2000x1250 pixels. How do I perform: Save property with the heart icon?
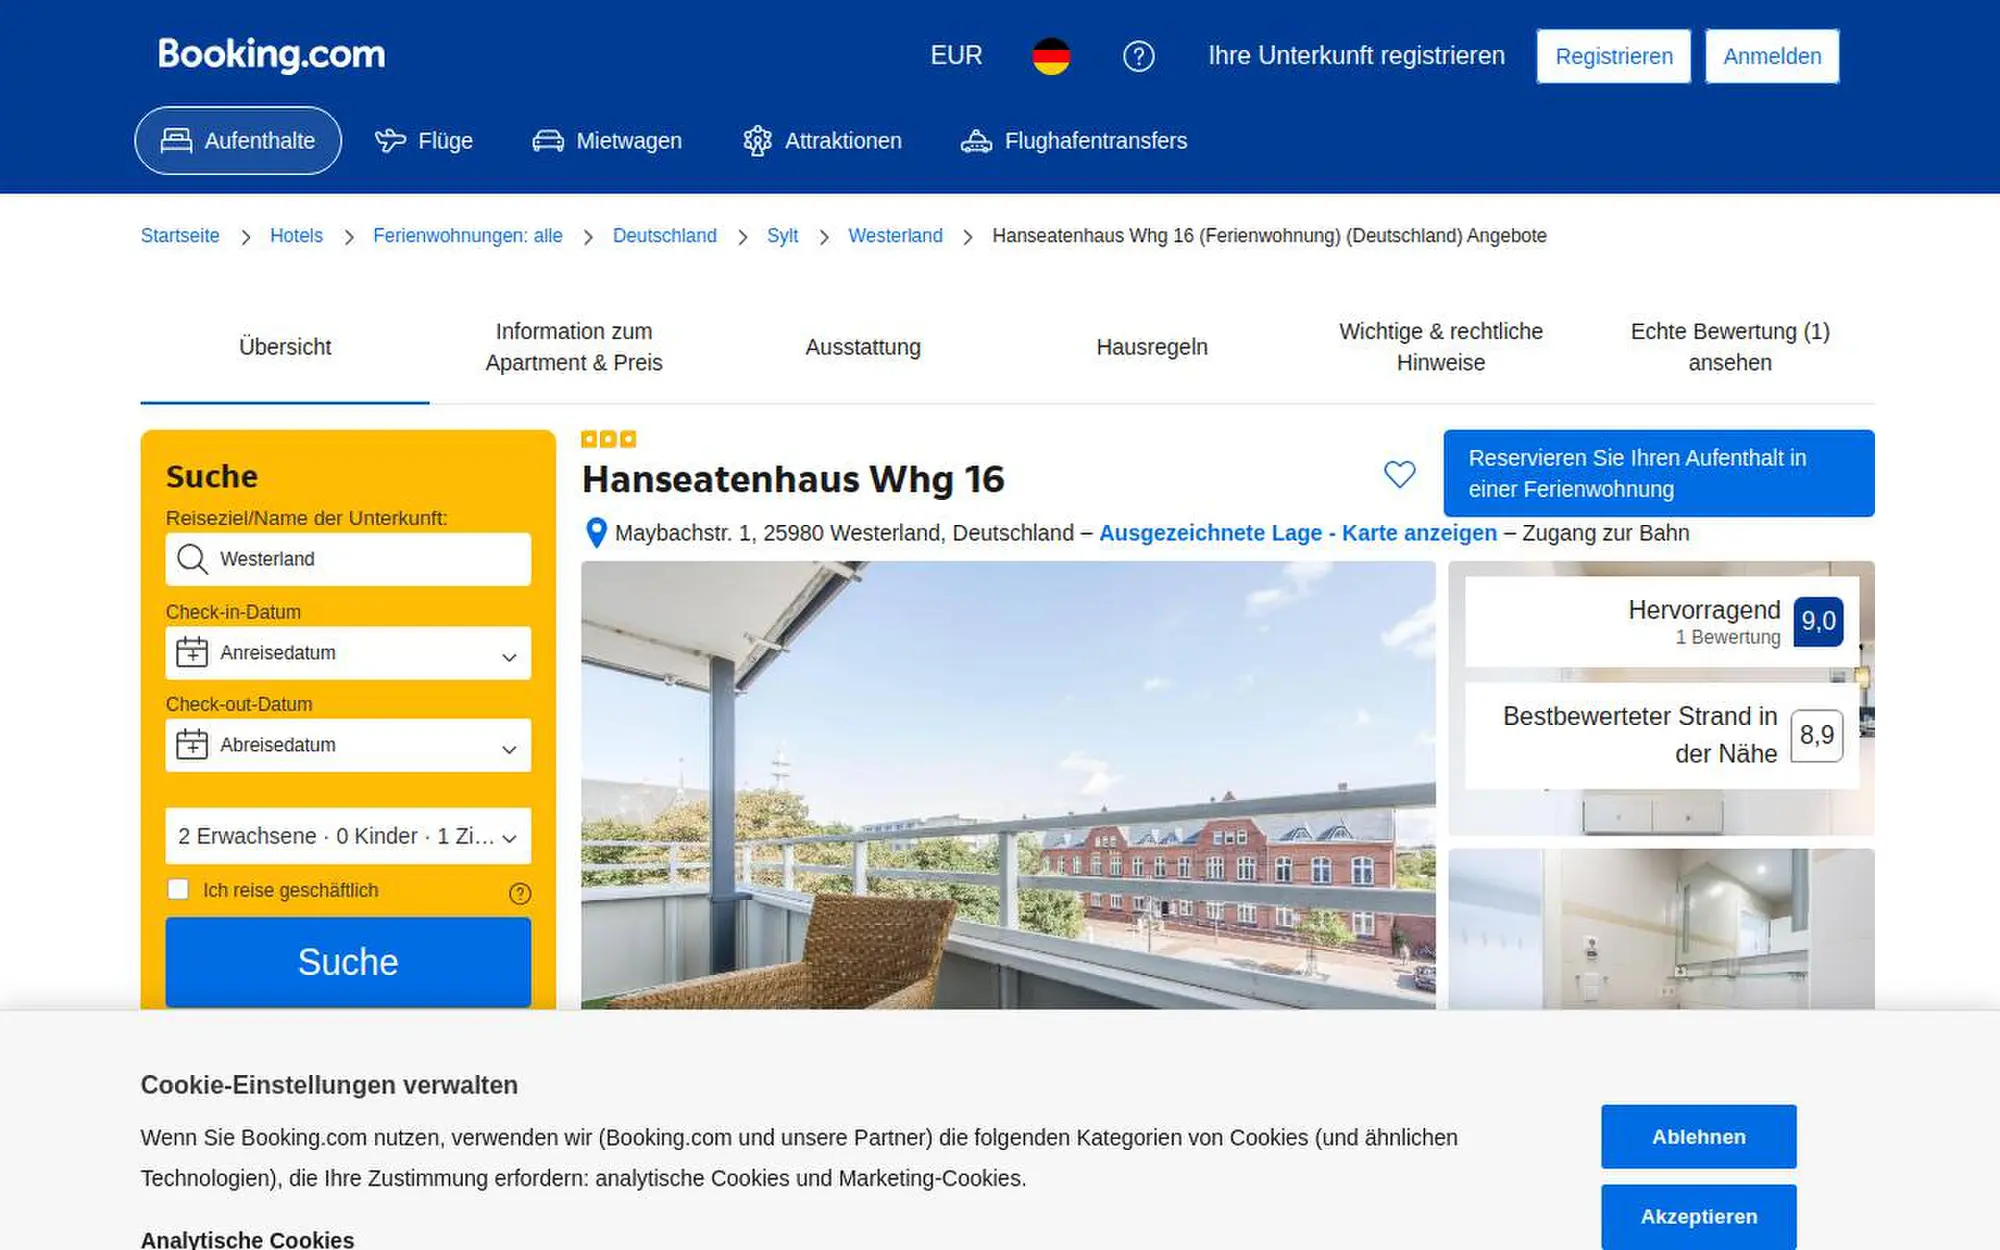click(1399, 474)
